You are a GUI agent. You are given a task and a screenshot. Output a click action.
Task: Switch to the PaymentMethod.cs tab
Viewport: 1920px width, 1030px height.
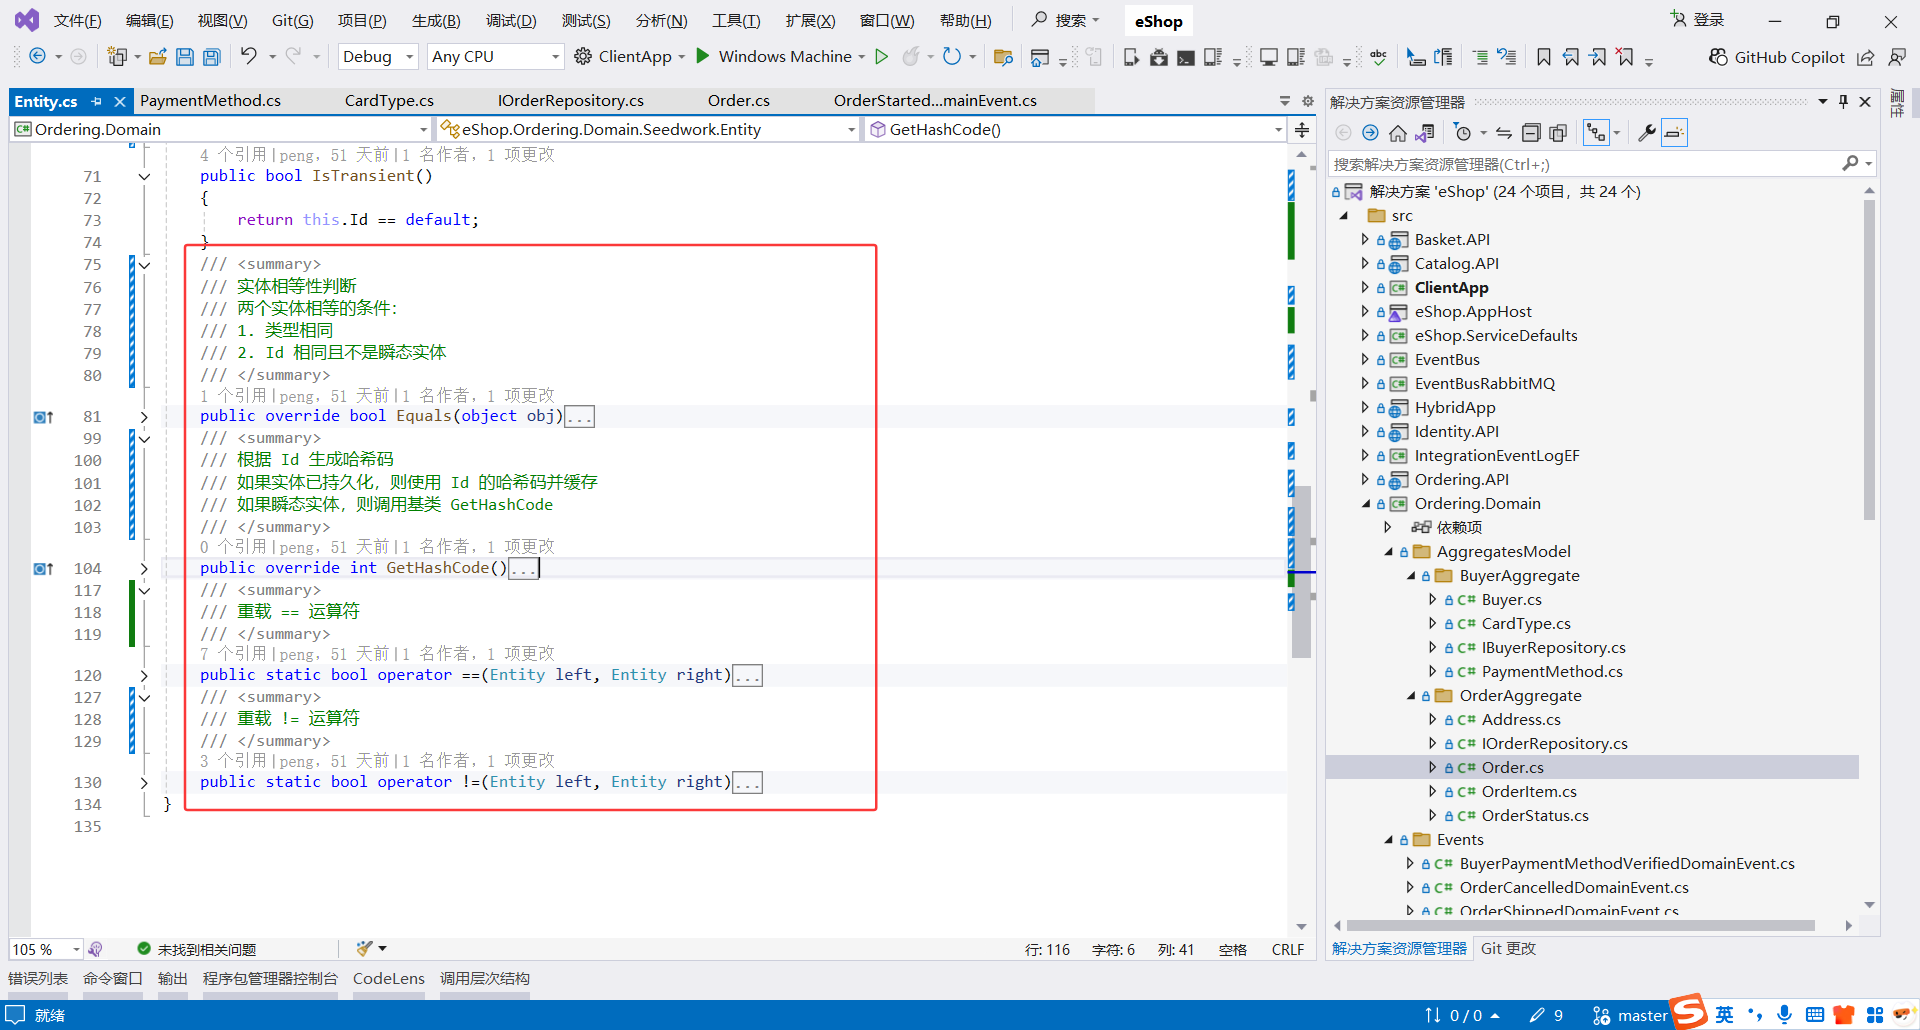210,101
